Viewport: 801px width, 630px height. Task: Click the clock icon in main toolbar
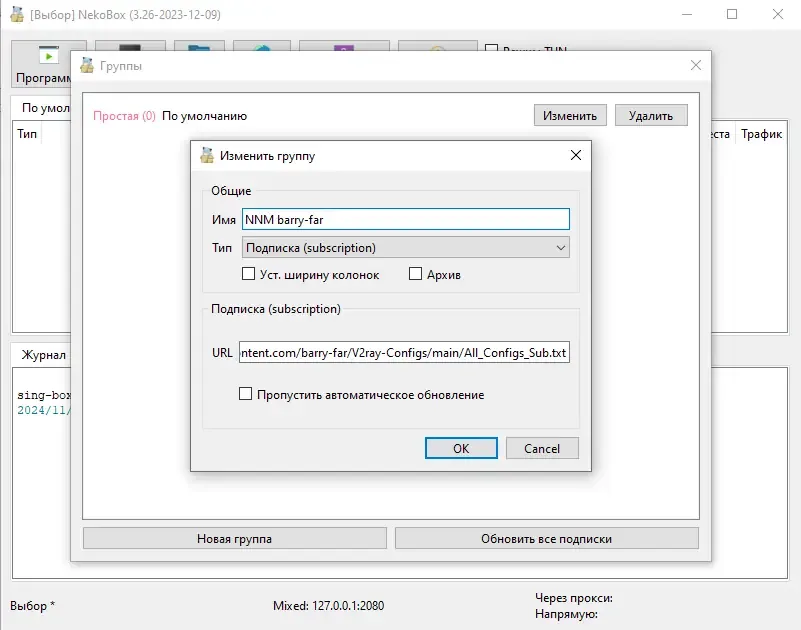[x=436, y=46]
